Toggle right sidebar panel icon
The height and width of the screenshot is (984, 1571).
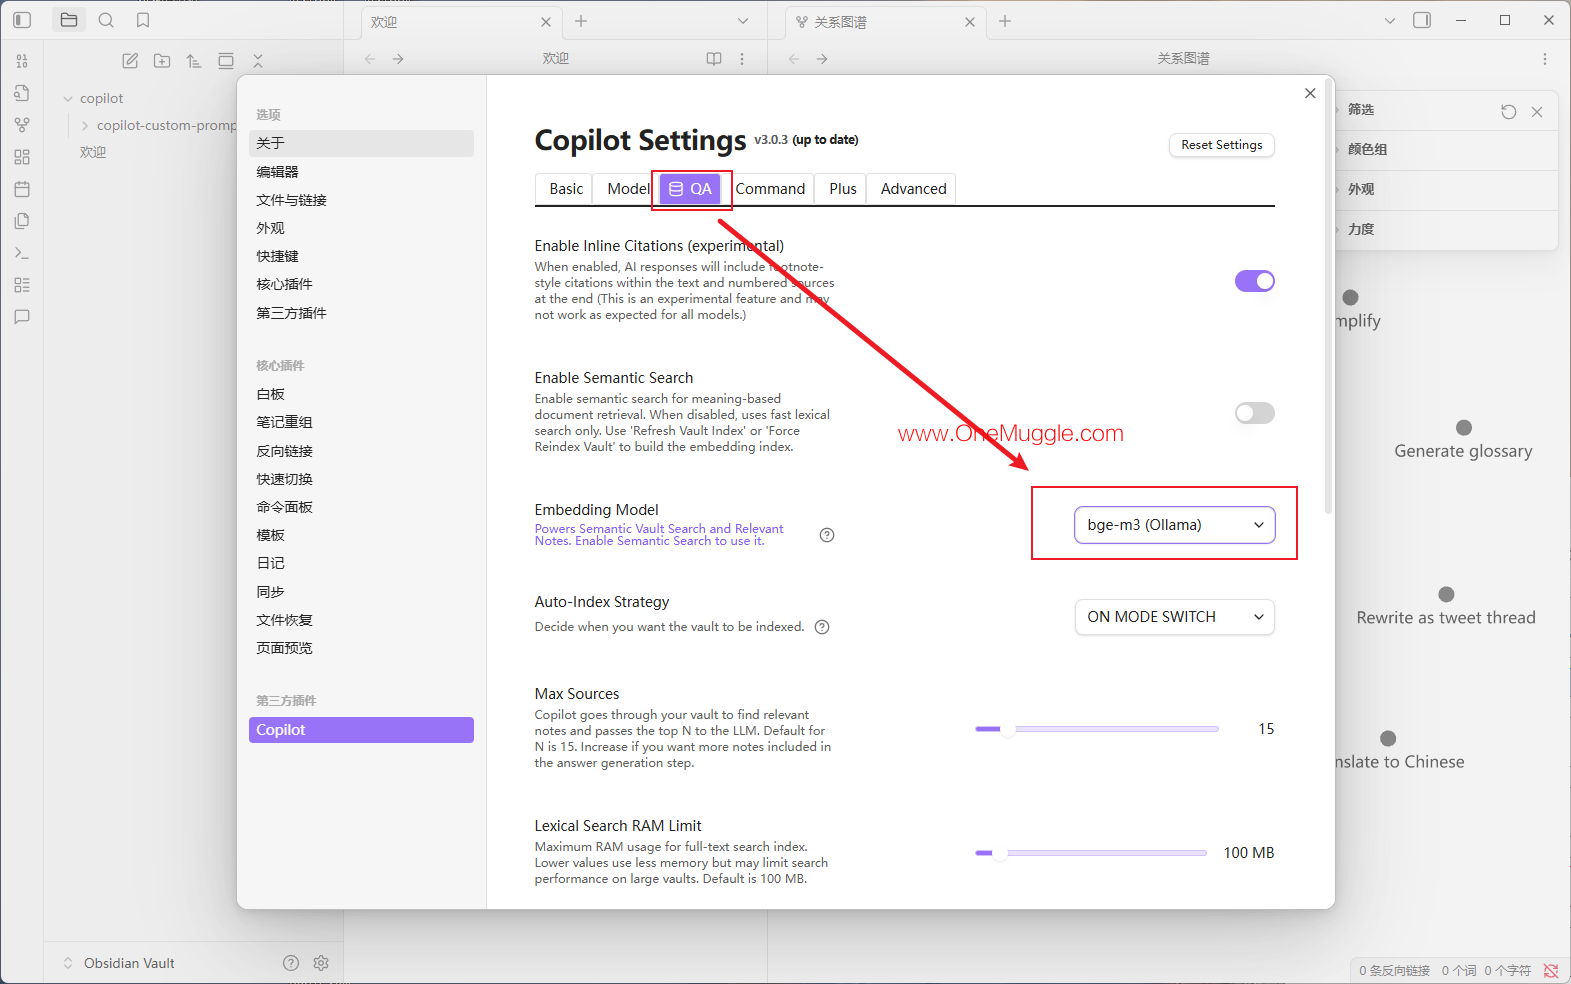1422,20
